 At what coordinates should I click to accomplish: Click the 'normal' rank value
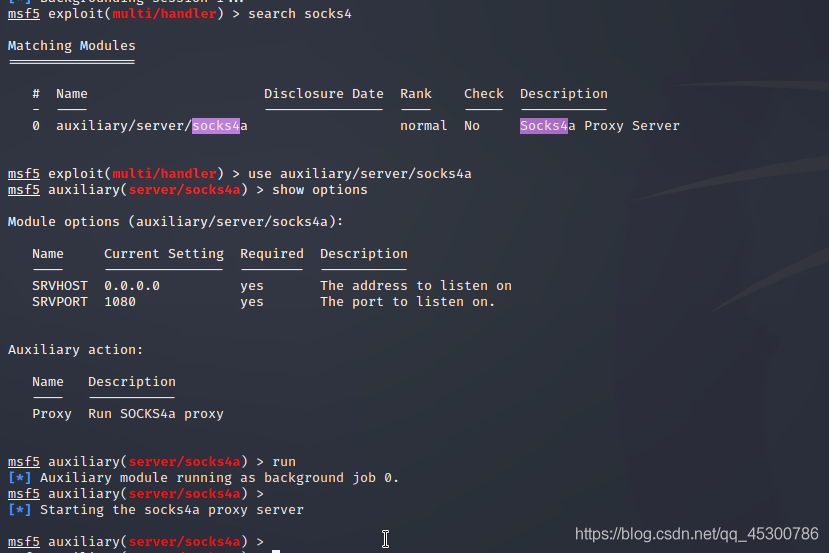423,126
